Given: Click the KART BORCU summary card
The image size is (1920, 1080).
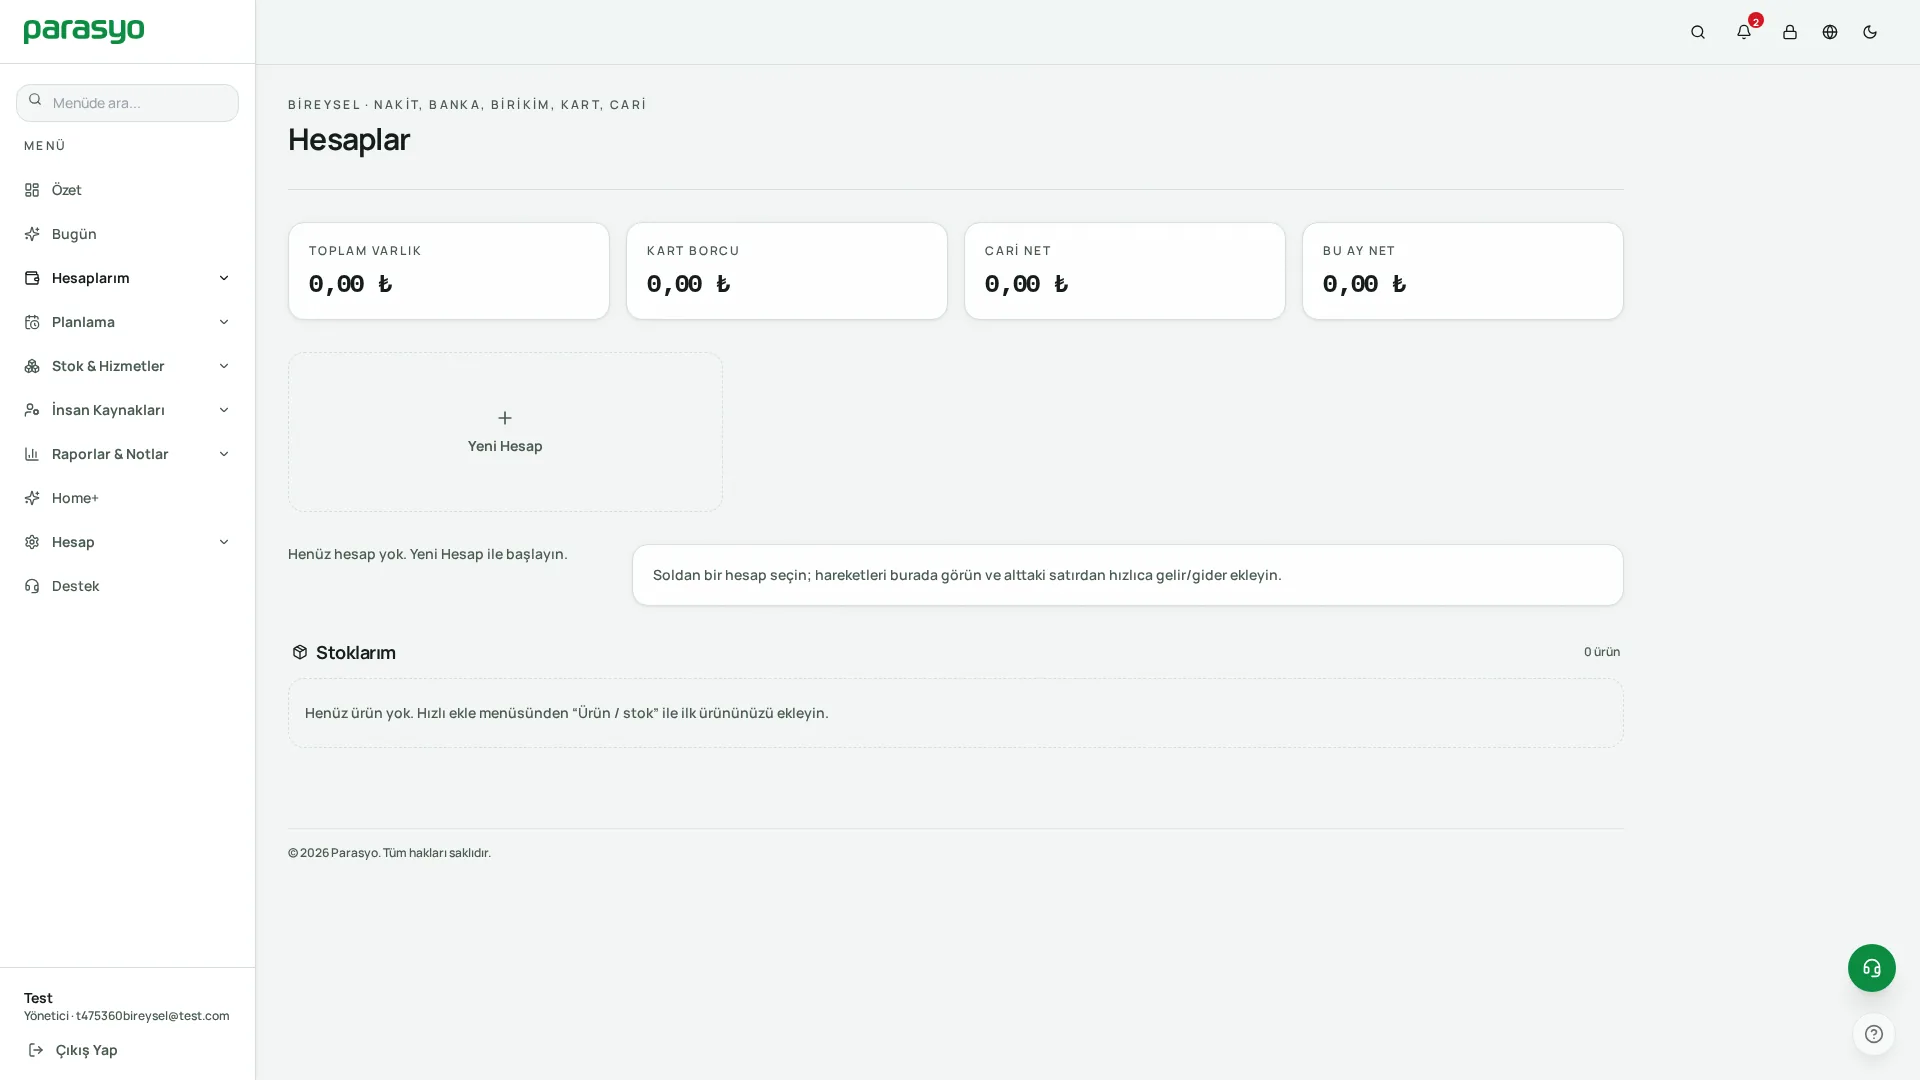Looking at the screenshot, I should click(787, 271).
